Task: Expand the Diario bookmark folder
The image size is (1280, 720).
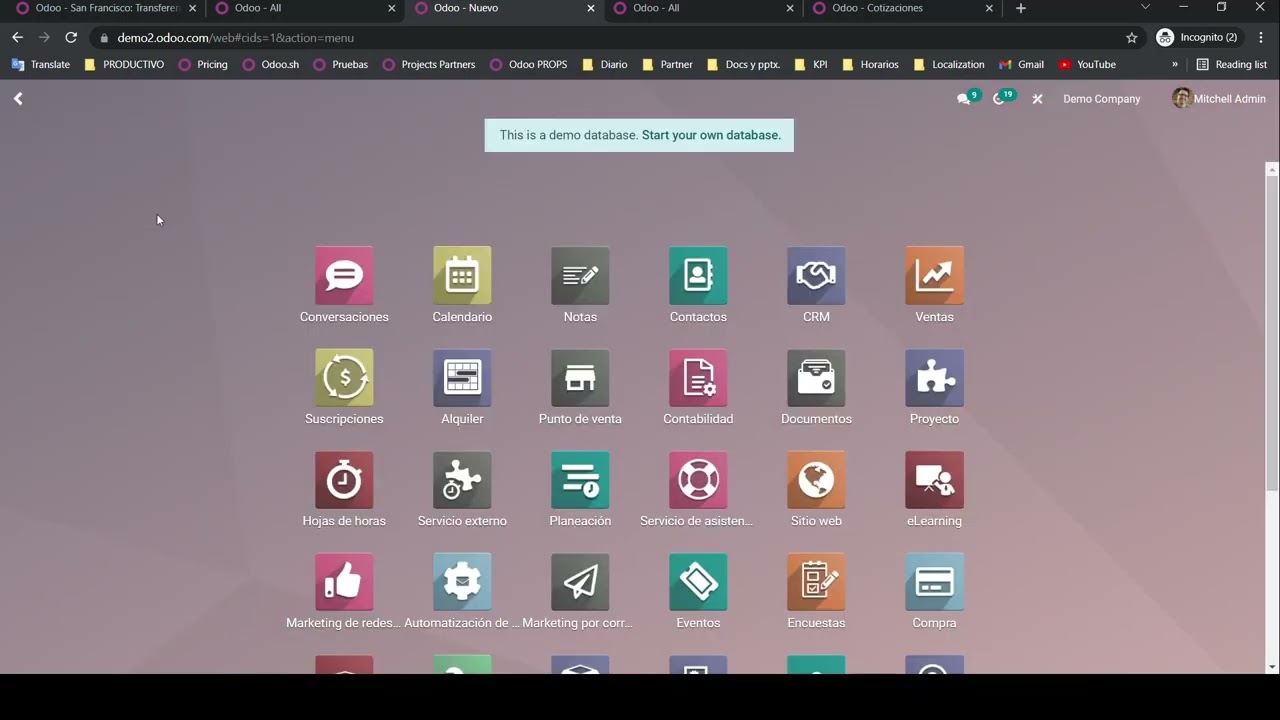Action: pos(604,64)
